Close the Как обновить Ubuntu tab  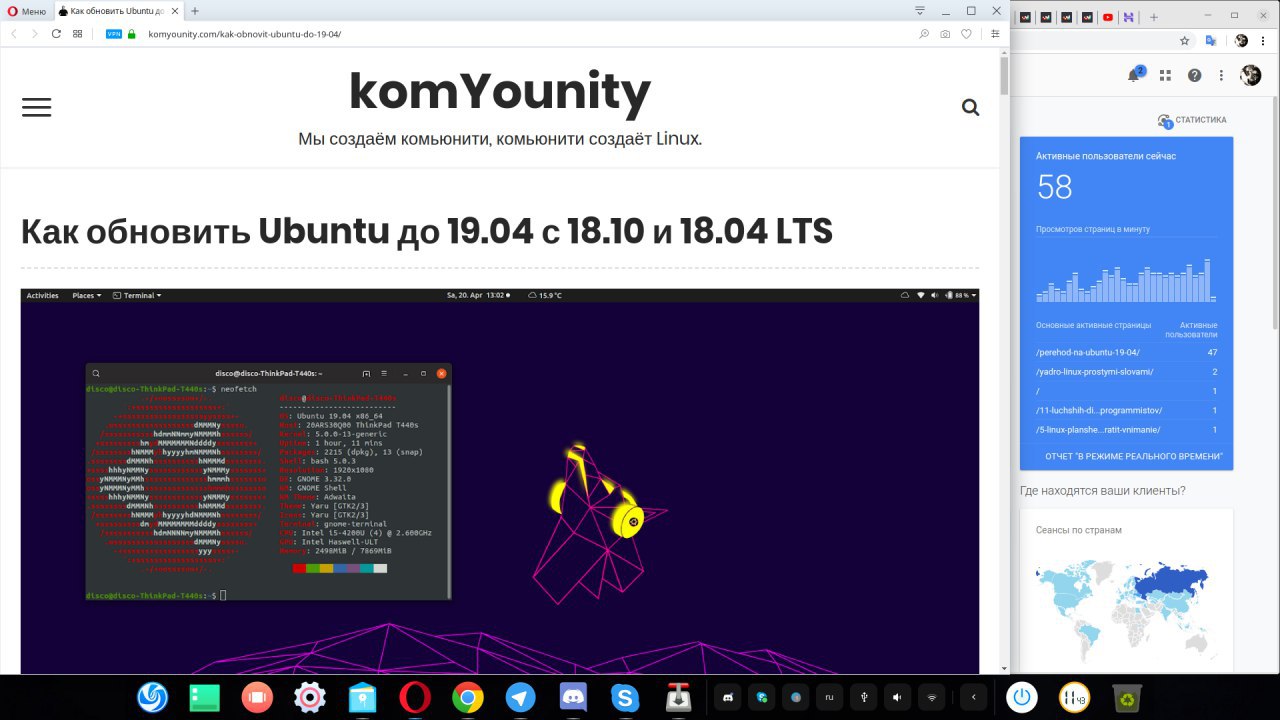coord(174,11)
